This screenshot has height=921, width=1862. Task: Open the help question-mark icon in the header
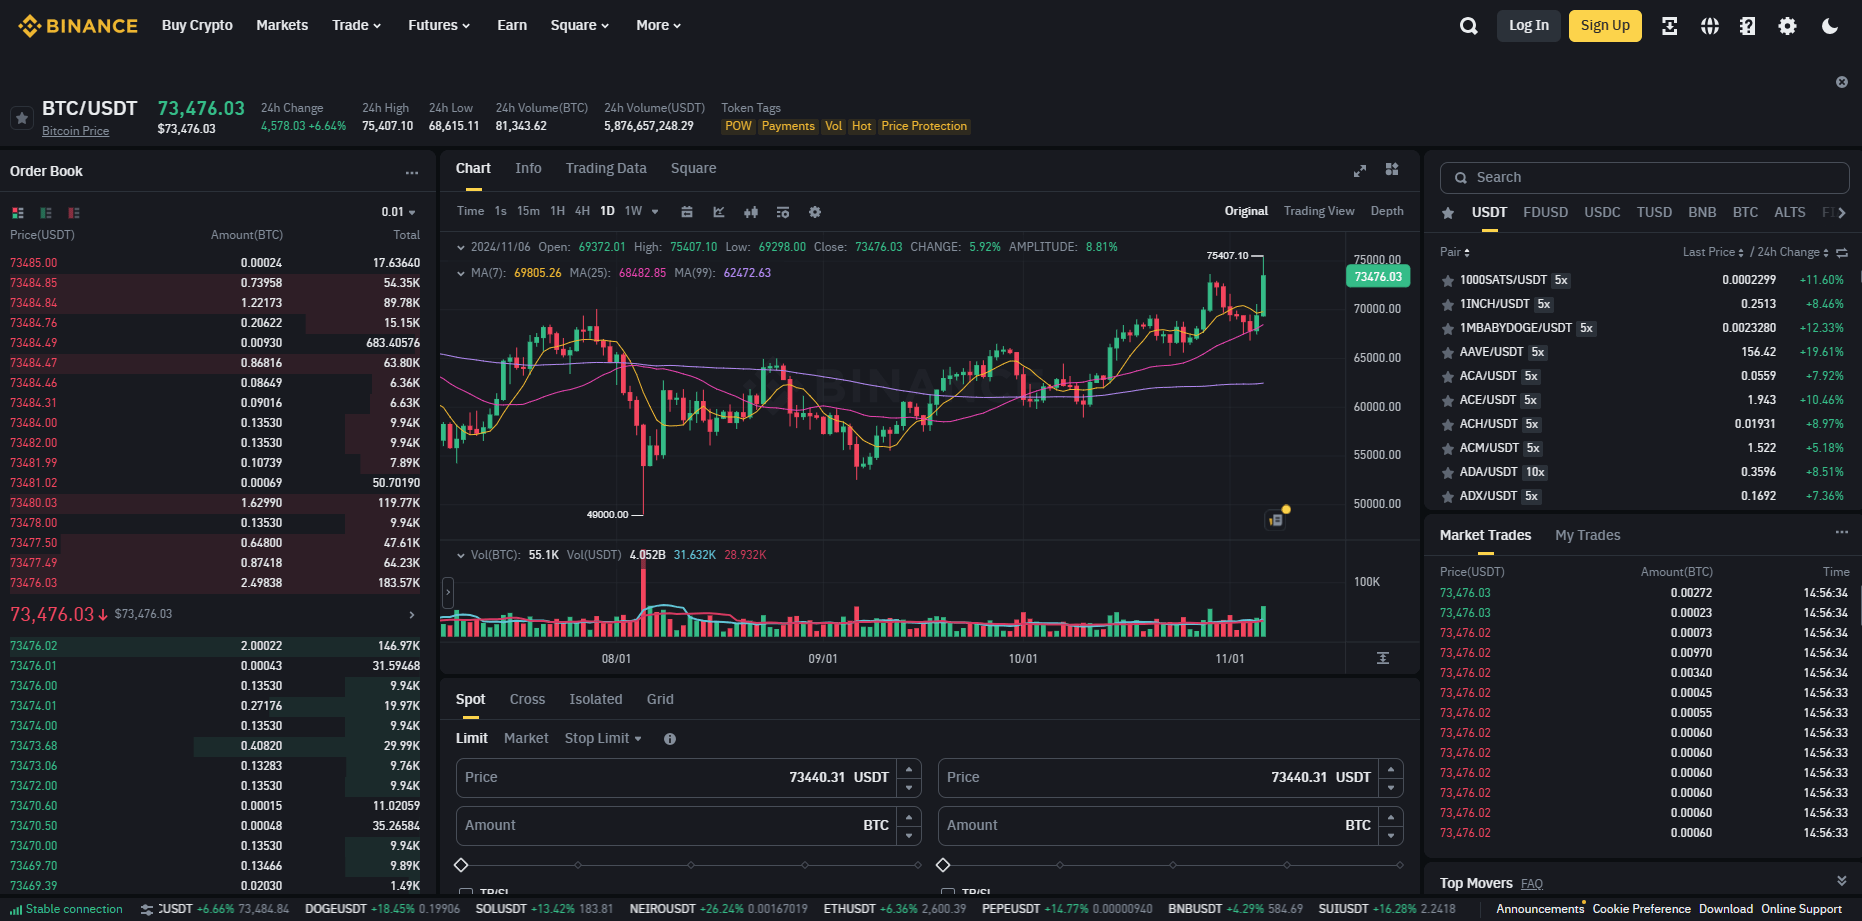coord(1747,26)
